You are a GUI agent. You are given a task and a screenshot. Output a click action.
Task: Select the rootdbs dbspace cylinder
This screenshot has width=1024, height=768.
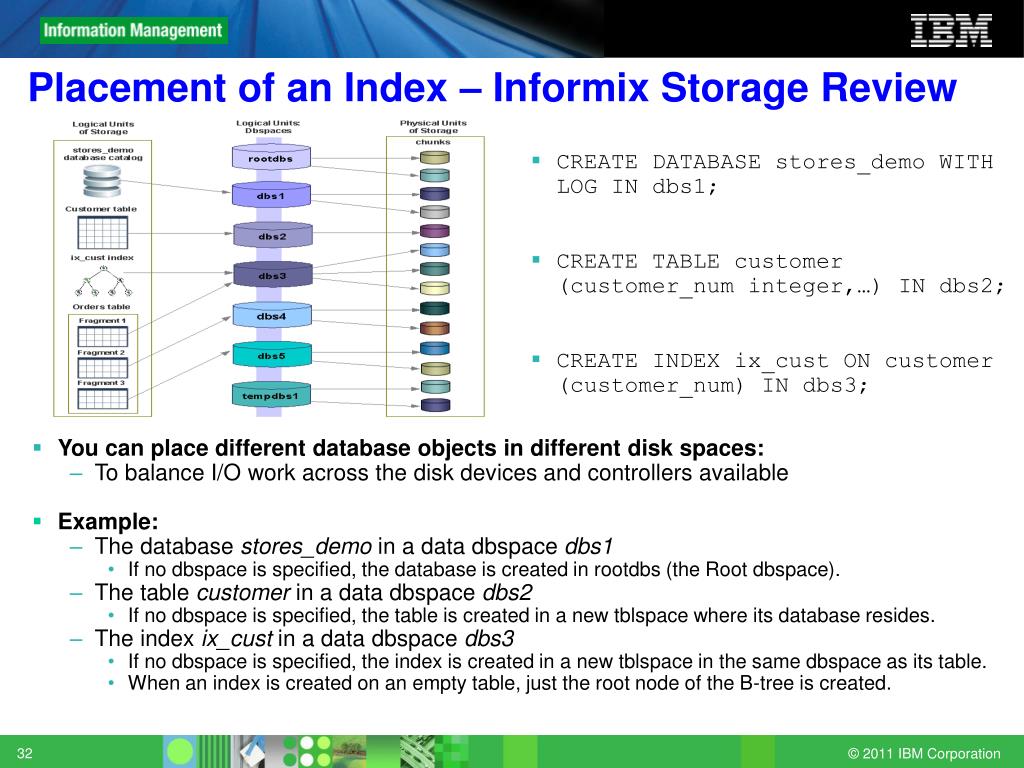tap(271, 158)
